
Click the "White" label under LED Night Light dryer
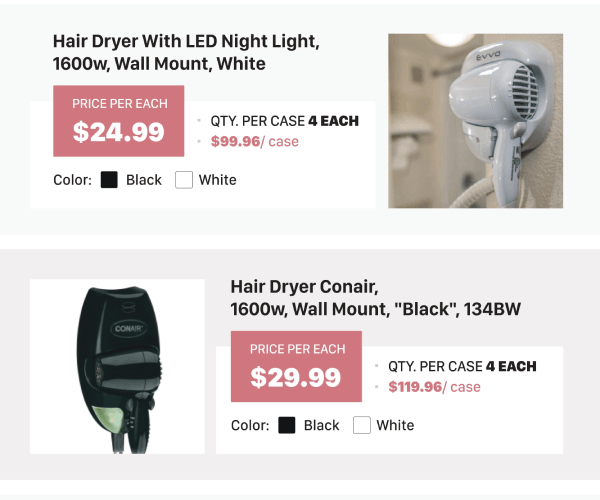(x=218, y=180)
